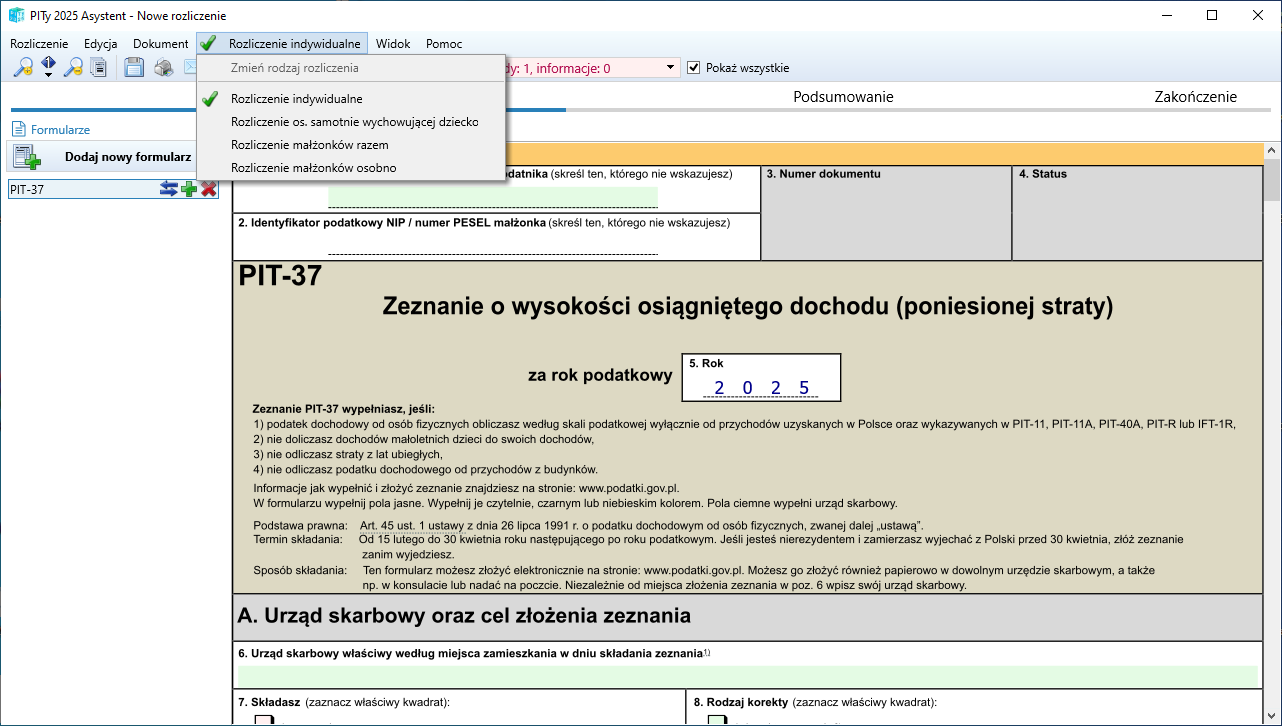Open the Dokument menu
The width and height of the screenshot is (1282, 726).
(x=160, y=44)
